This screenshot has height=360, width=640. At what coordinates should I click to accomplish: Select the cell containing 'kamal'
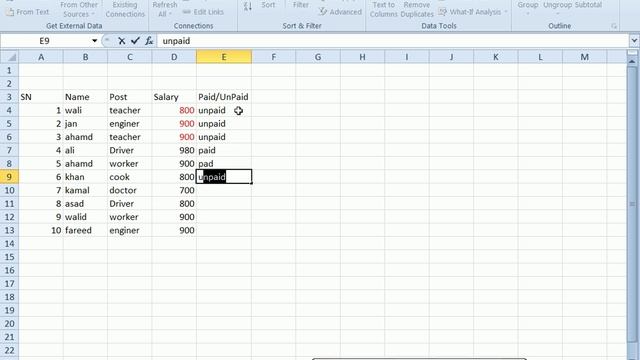tap(85, 190)
